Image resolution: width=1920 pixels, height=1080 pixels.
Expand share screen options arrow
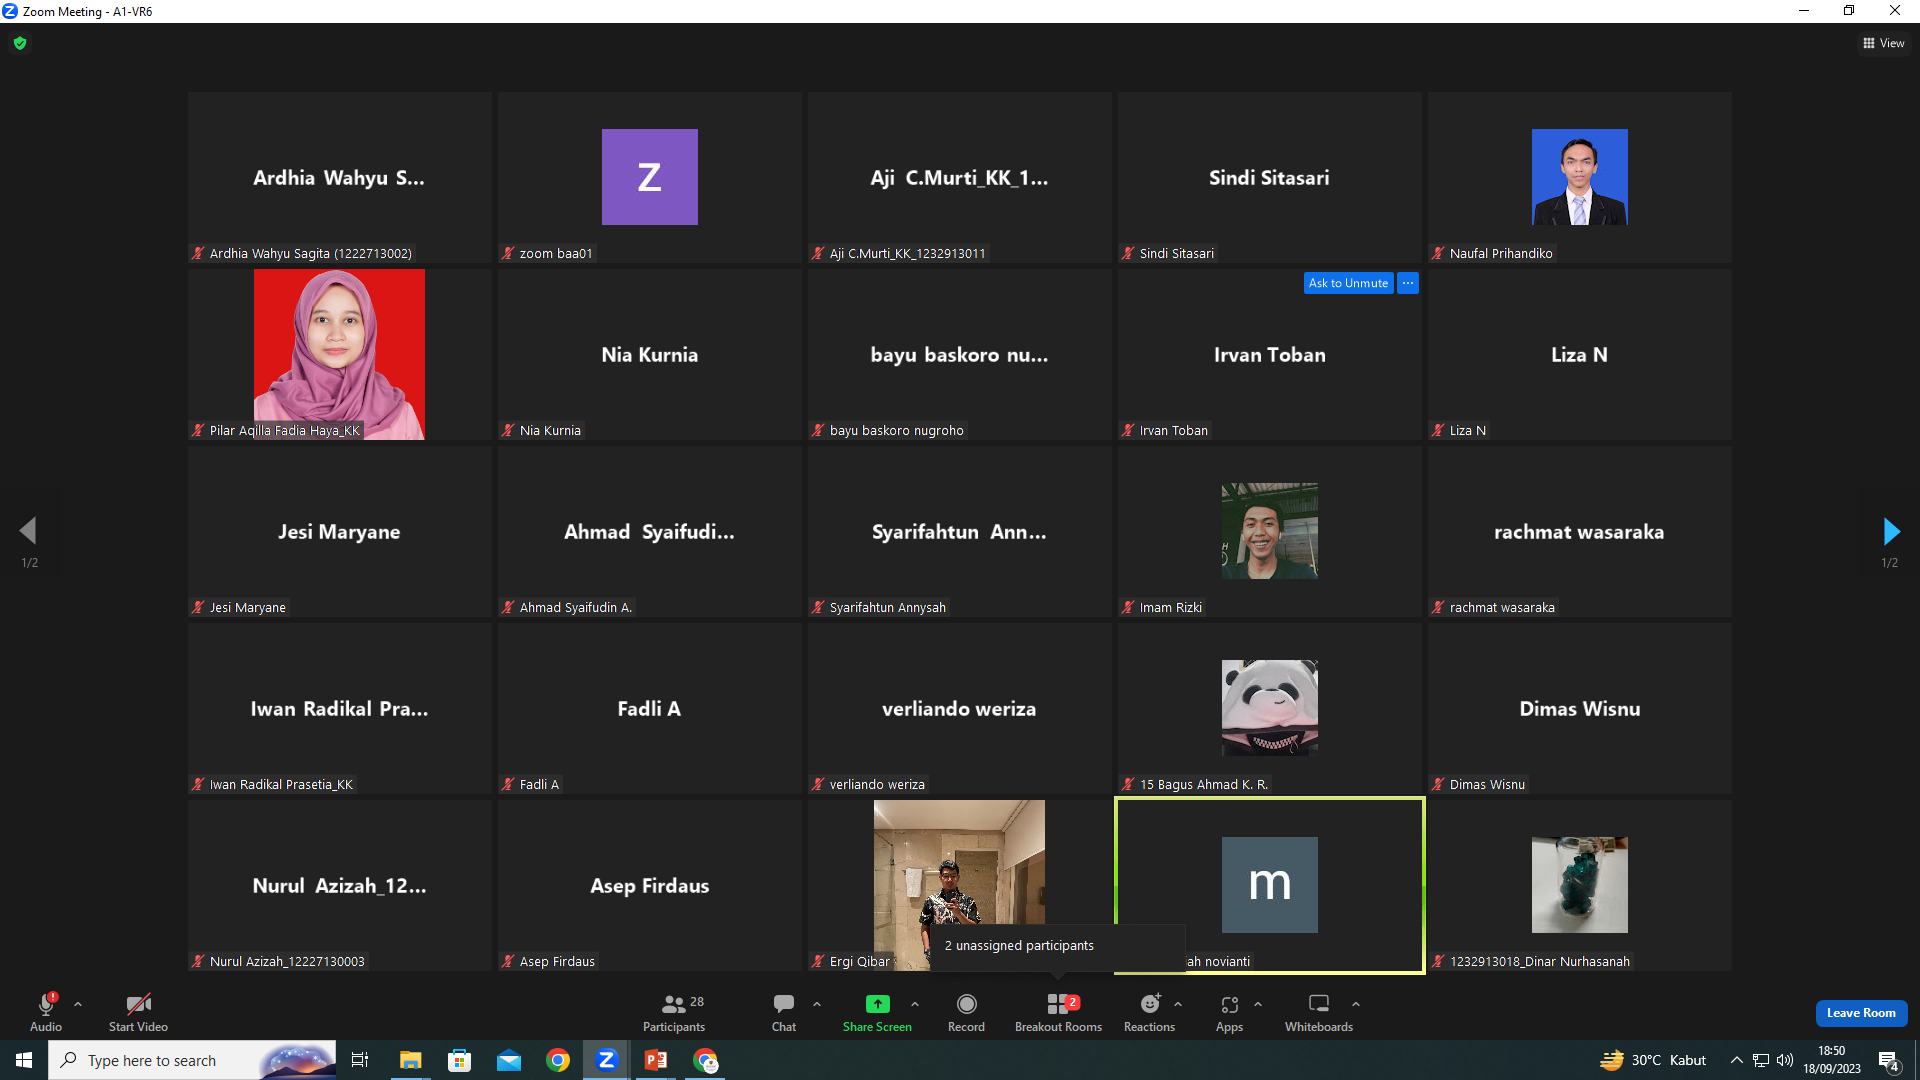coord(915,1004)
